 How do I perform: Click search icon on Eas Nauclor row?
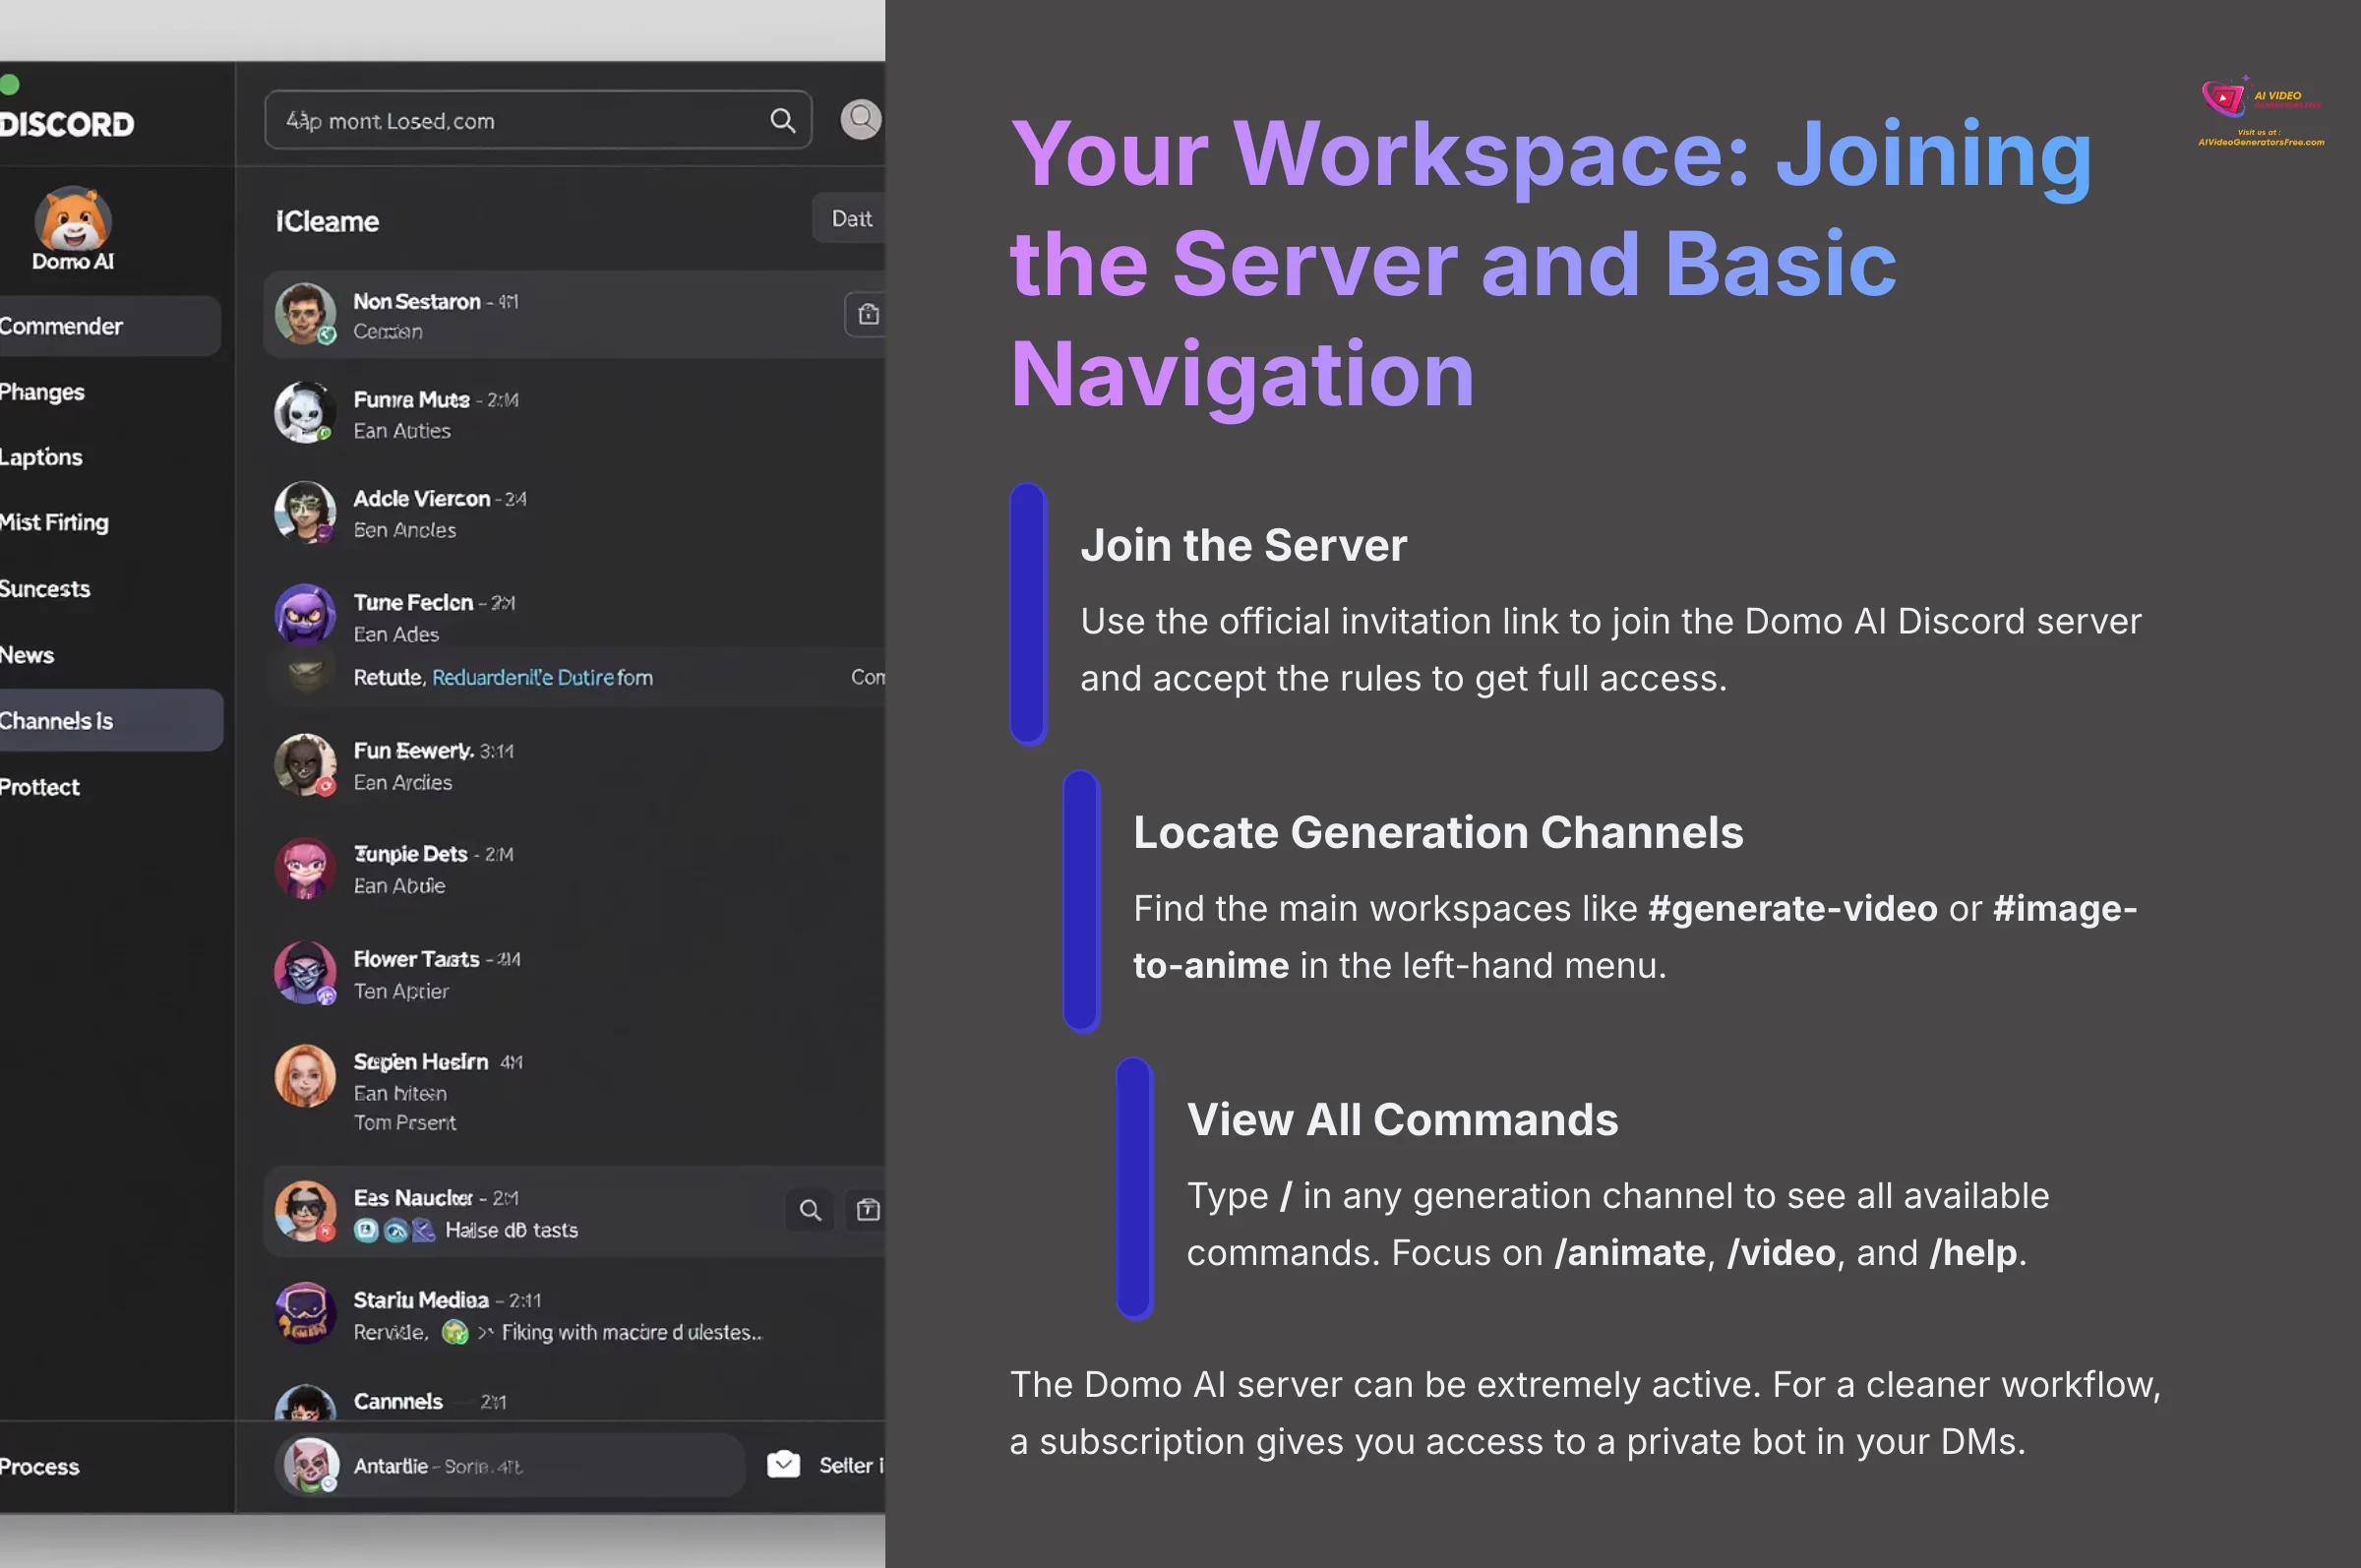[x=810, y=1210]
